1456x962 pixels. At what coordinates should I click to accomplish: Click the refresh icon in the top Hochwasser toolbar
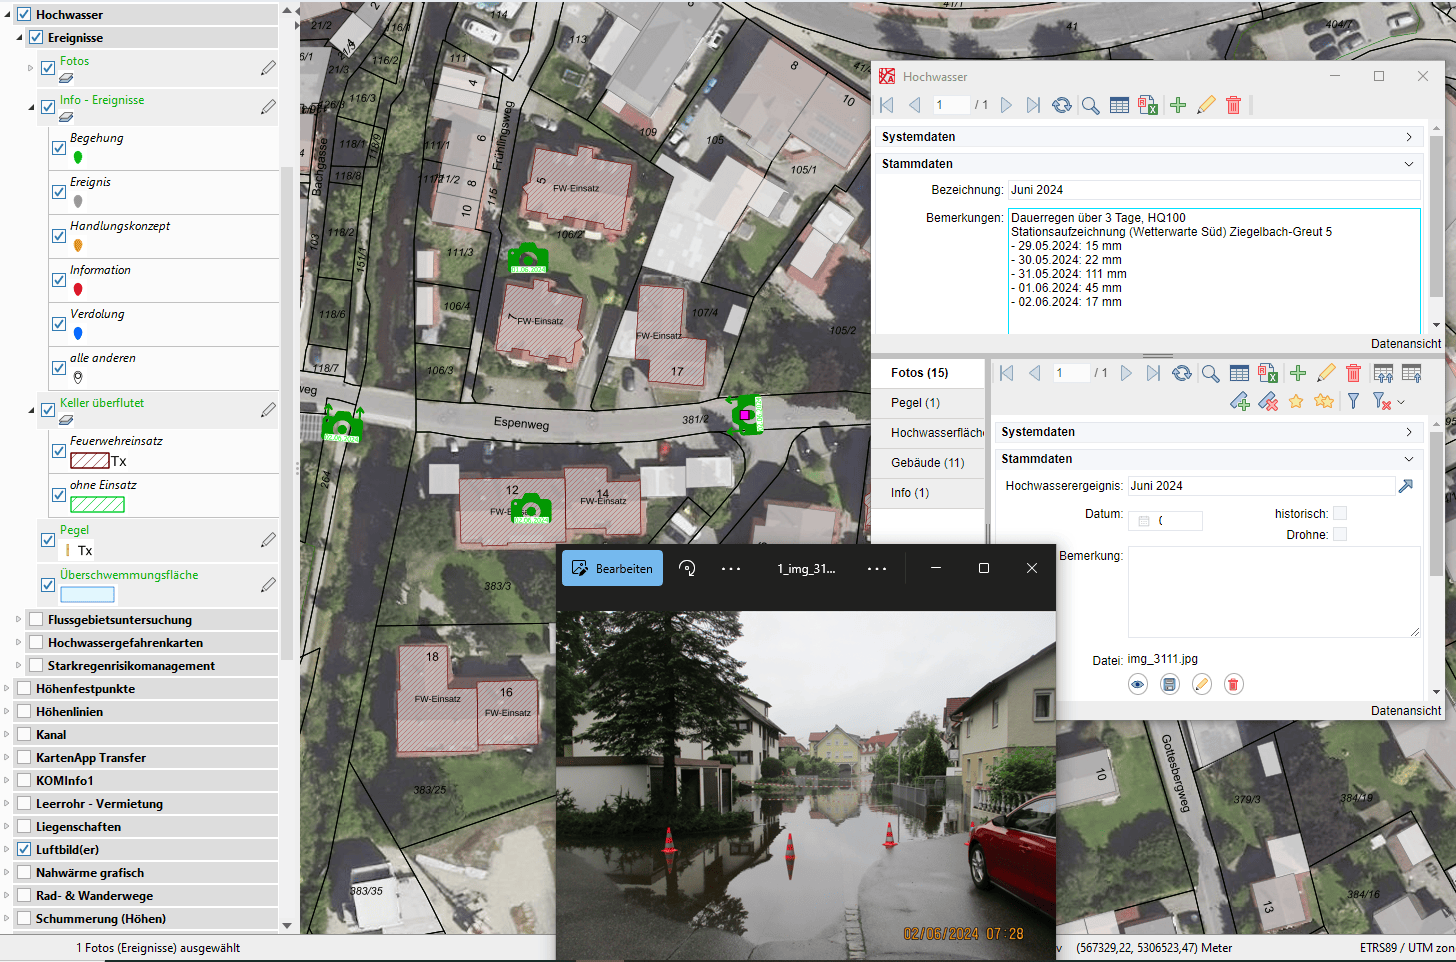1062,105
